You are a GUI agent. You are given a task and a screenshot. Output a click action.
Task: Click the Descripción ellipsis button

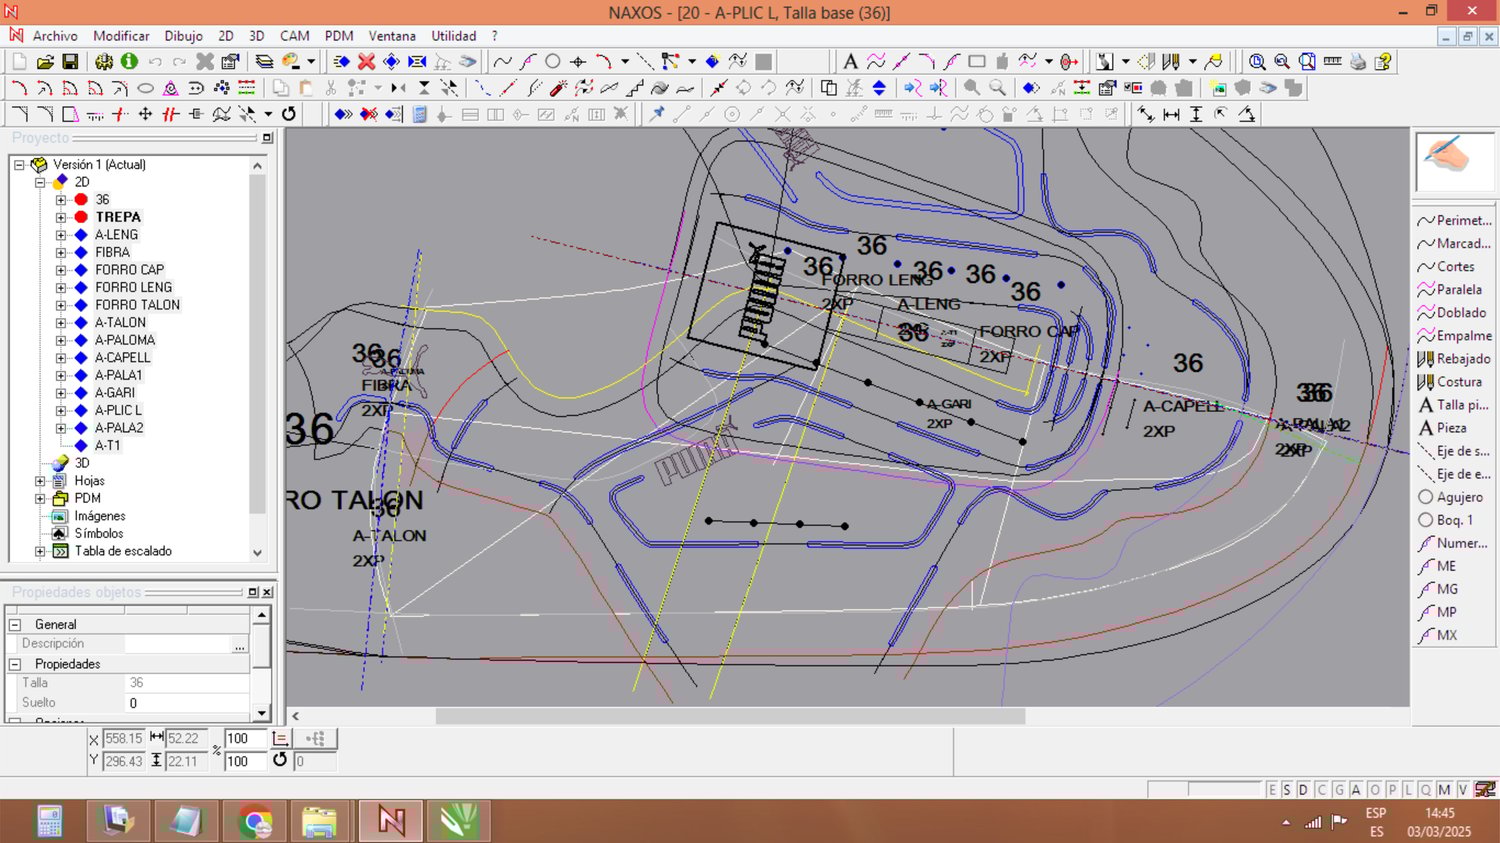coord(239,645)
